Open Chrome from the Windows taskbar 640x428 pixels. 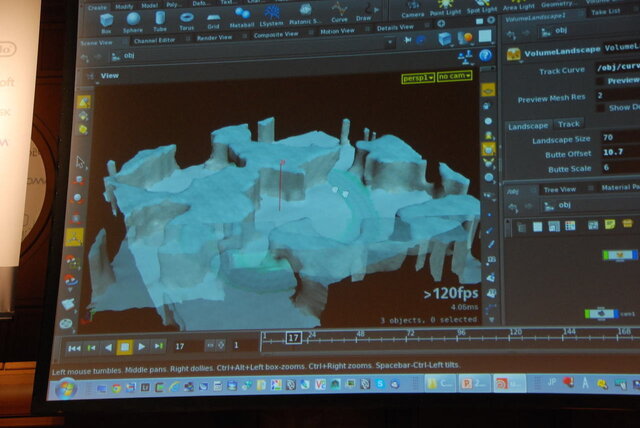pyautogui.click(x=116, y=388)
